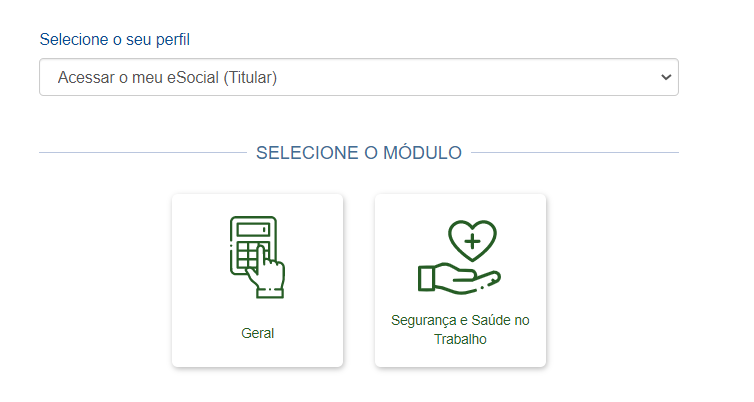Image resolution: width=754 pixels, height=402 pixels.
Task: Select the Segurança e Saúde no Trabalho card
Action: (460, 280)
